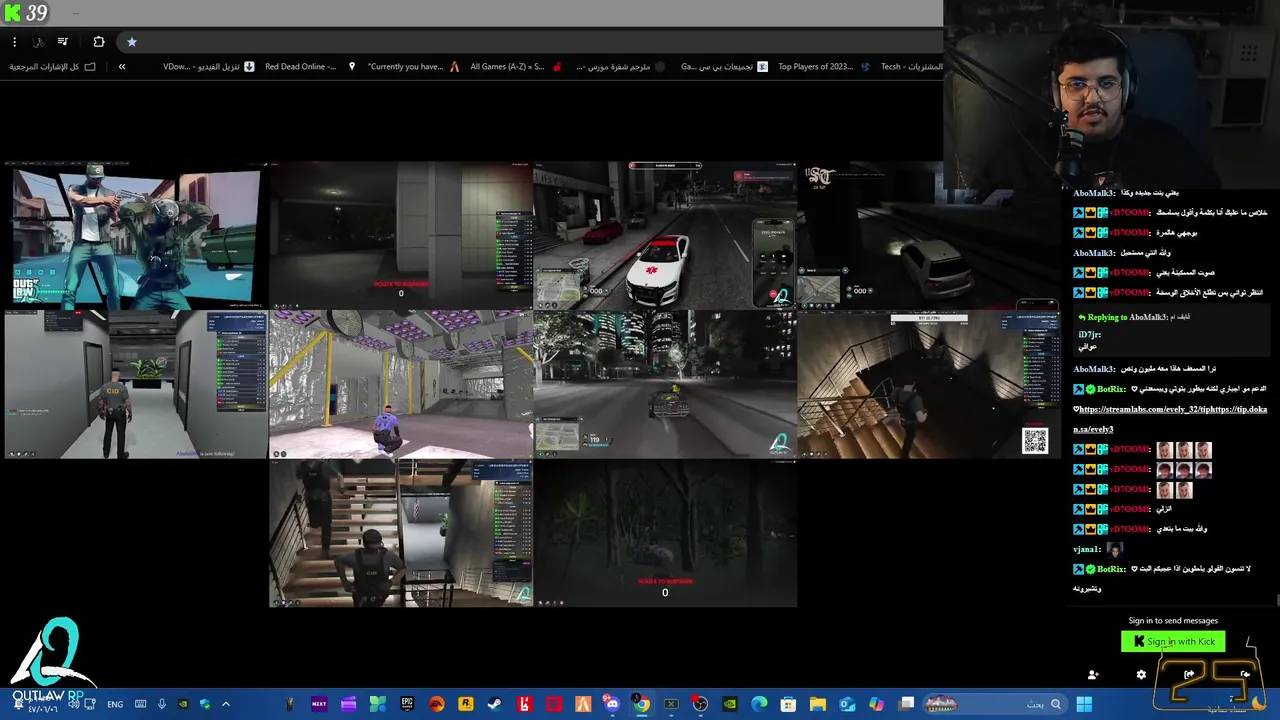This screenshot has width=1280, height=720.
Task: Open the Extensions puzzle icon
Action: coord(98,42)
